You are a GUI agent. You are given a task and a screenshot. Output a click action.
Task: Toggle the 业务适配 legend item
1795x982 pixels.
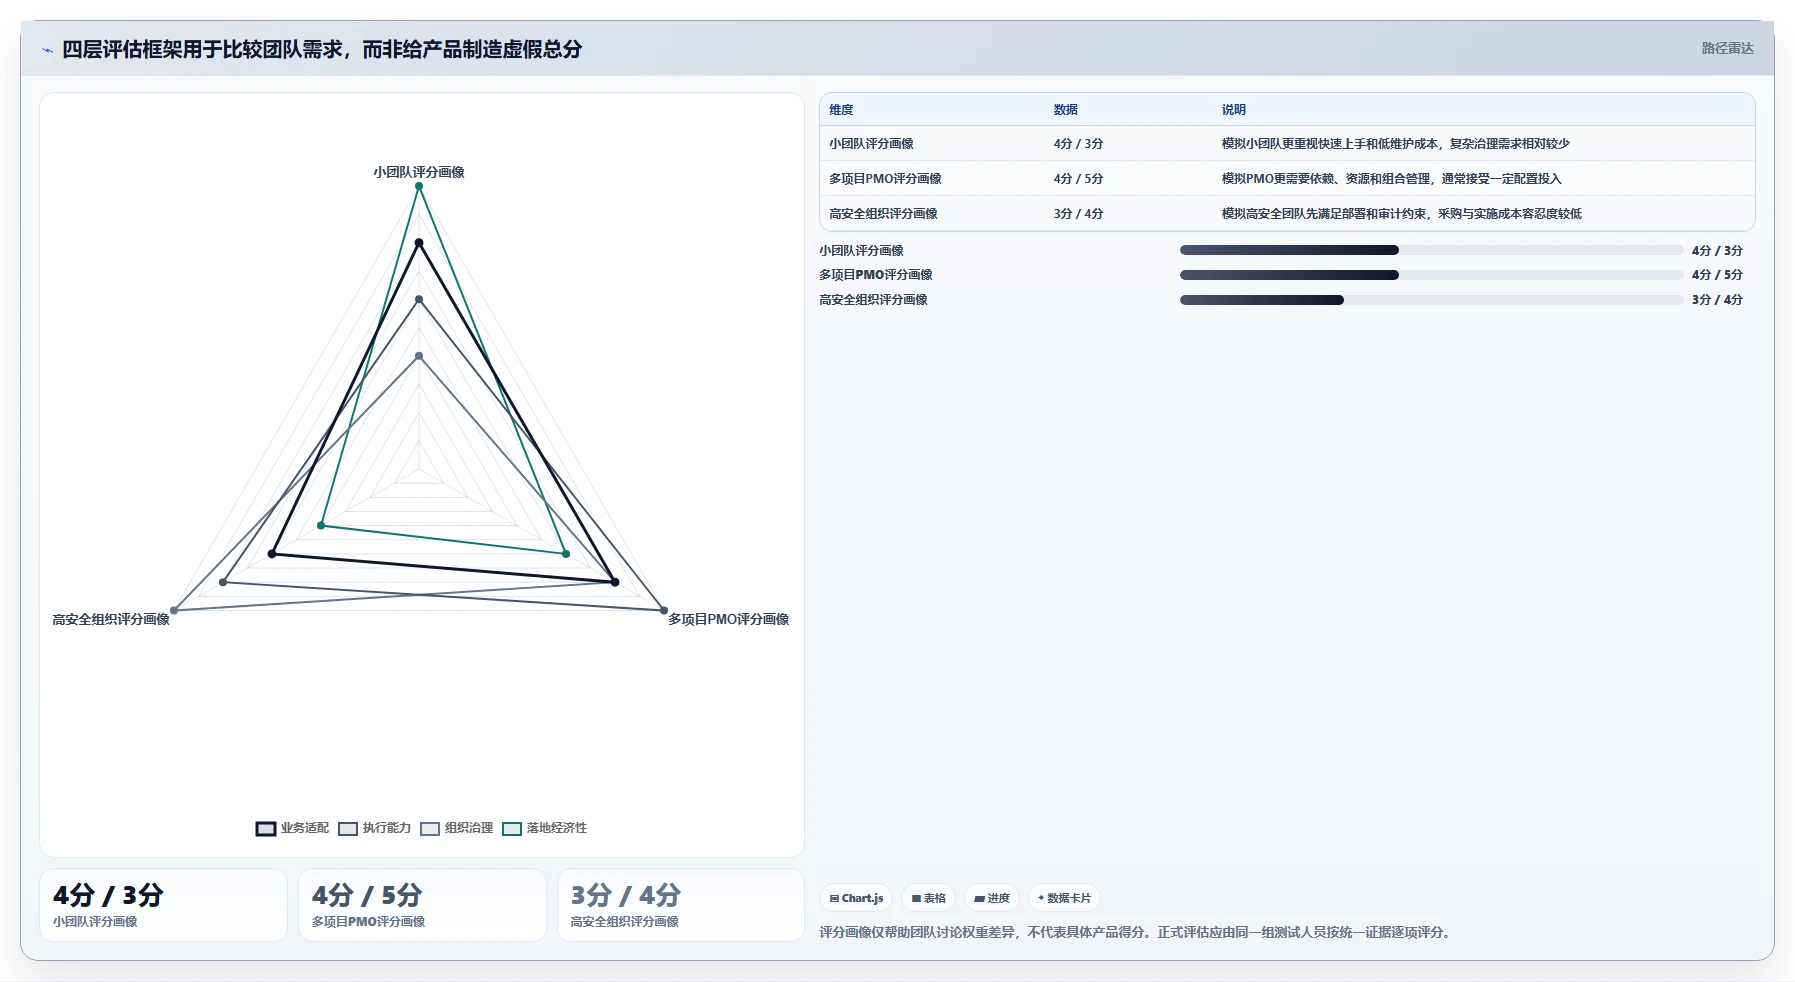tap(292, 828)
